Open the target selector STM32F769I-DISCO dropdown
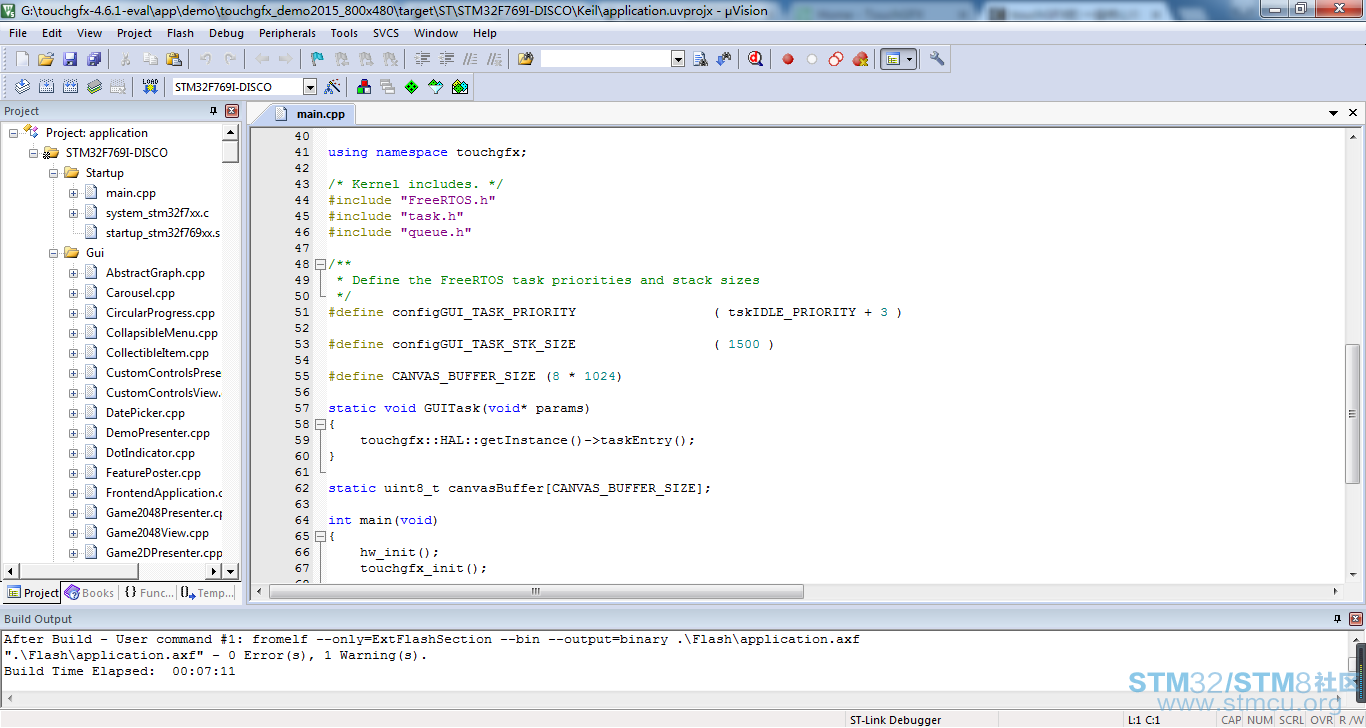Viewport: 1366px width, 728px height. 310,87
